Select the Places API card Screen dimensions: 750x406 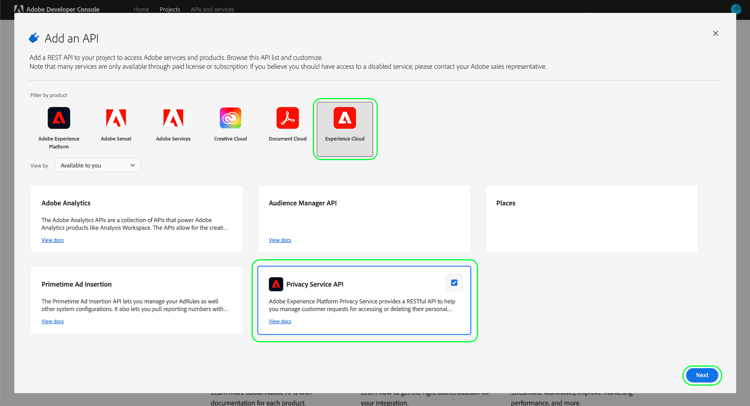click(x=591, y=219)
